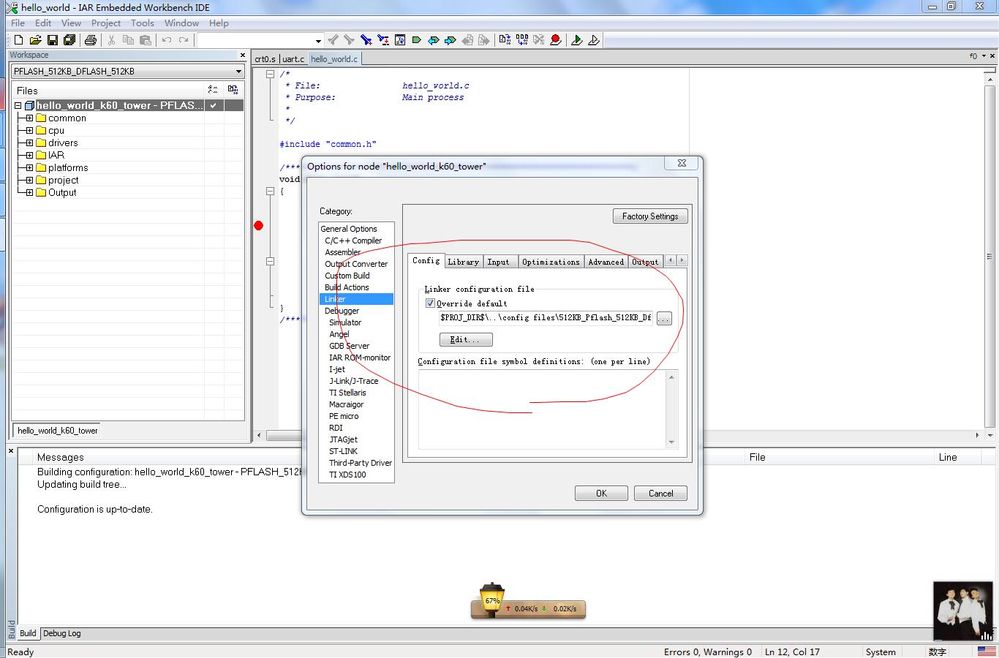Toggle the checkmark beside hello_world_k60_tower project
The height and width of the screenshot is (658, 999).
coord(214,105)
